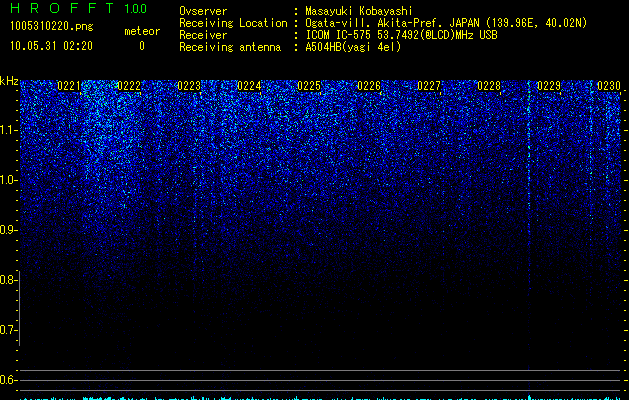This screenshot has width=629, height=400.
Task: Click the meteor count label
Action: pos(142,31)
